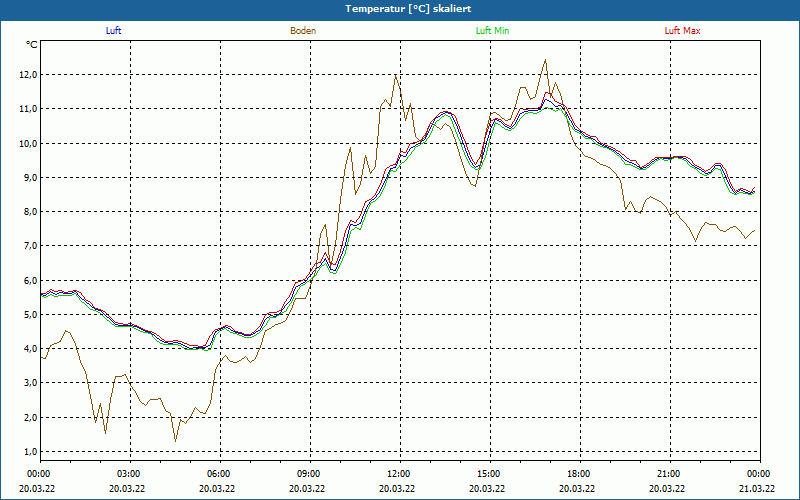Click the '°C' axis unit label
This screenshot has width=800, height=500.
pyautogui.click(x=32, y=45)
